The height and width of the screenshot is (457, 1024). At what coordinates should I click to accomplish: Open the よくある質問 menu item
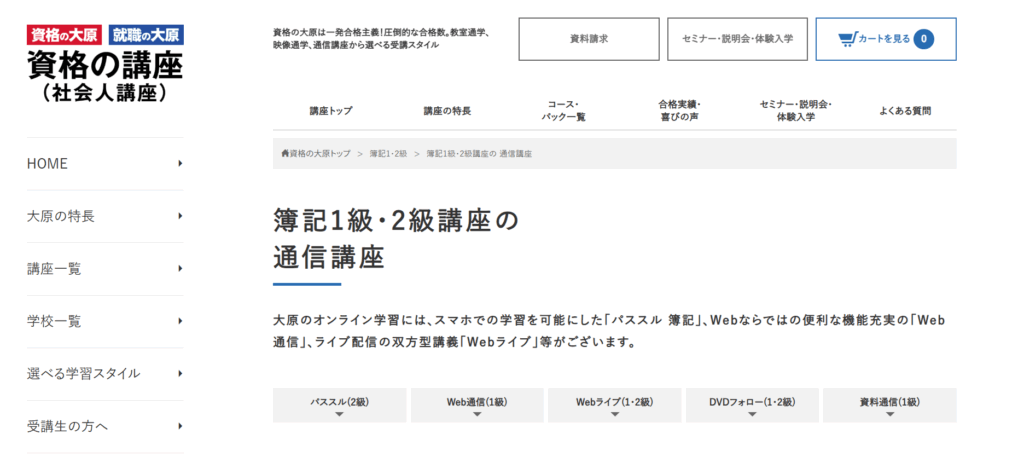[x=905, y=111]
